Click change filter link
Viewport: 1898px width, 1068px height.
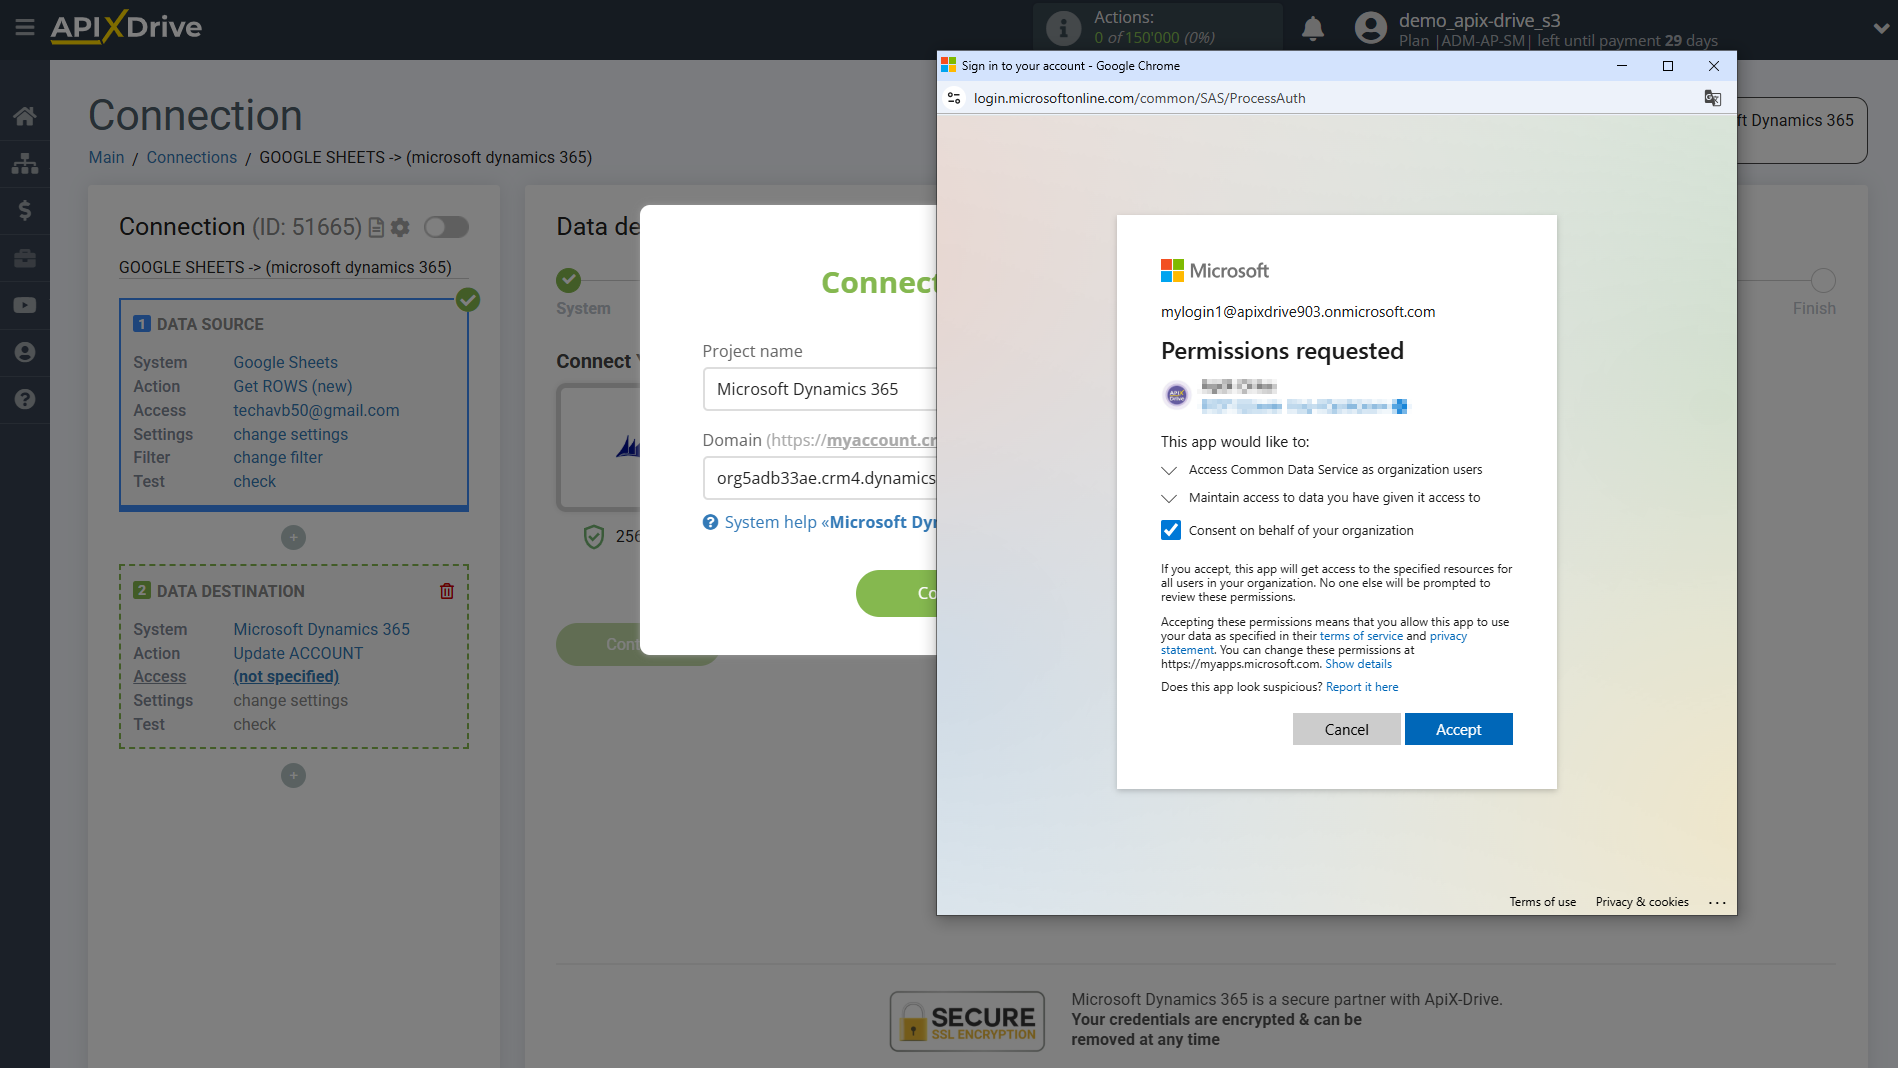click(277, 457)
